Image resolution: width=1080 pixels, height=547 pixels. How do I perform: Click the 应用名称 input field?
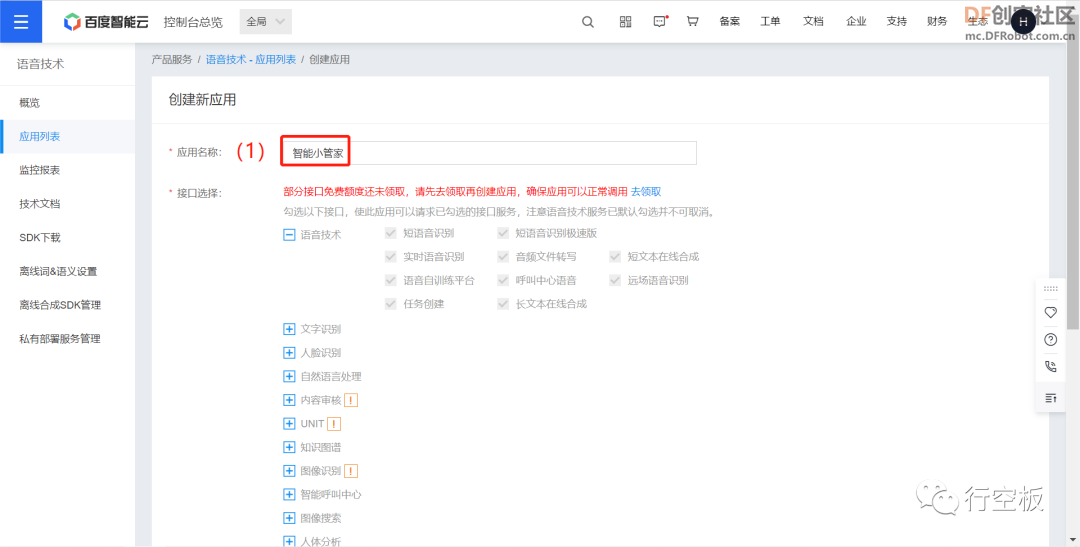(489, 153)
